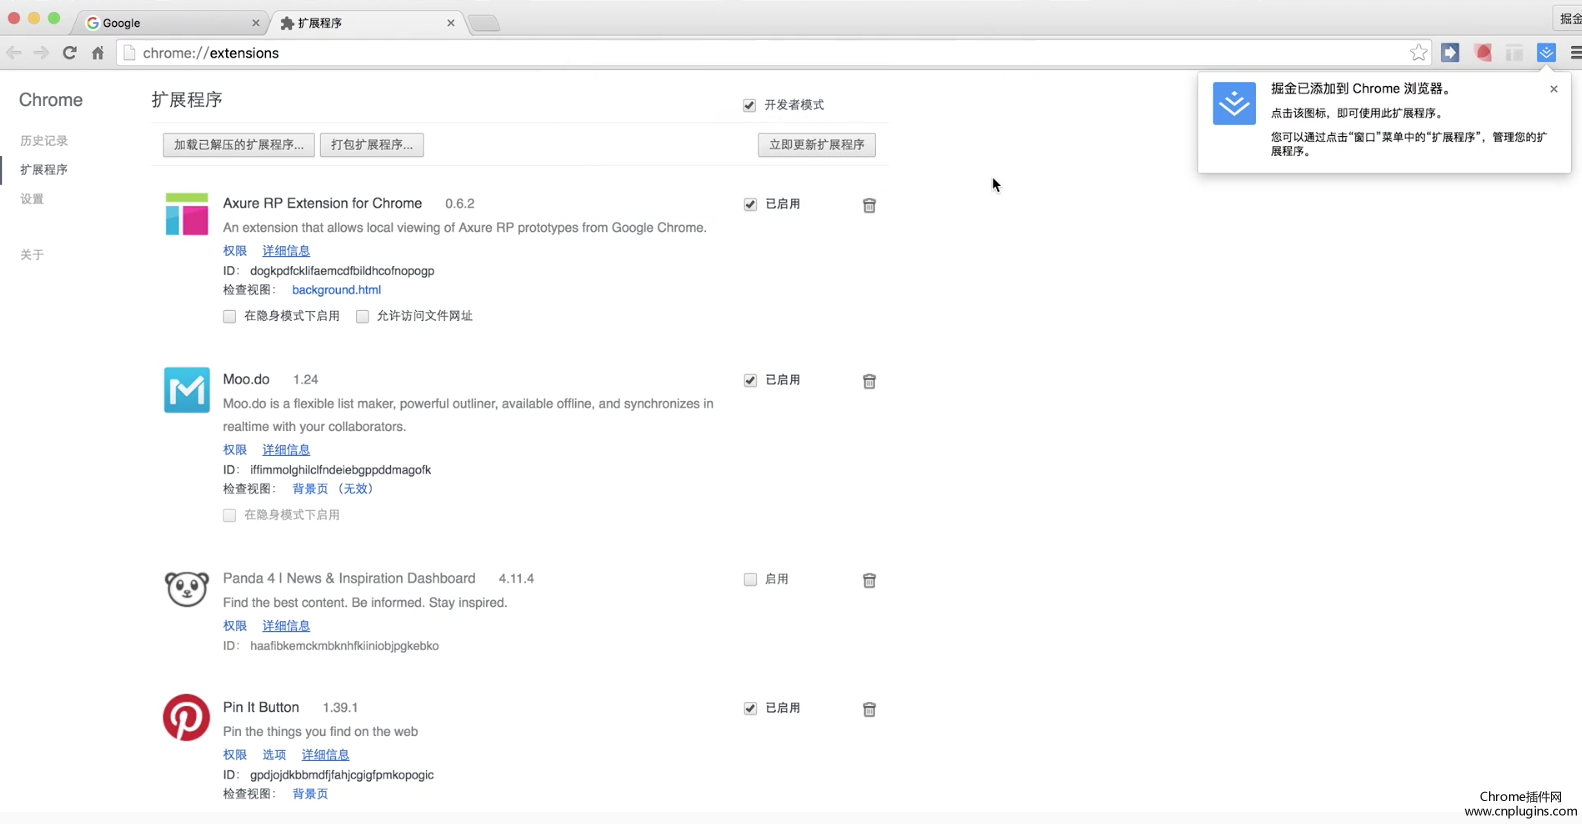
Task: Click the Axure extension ID dogkpdfcklifaemcdfbildhcofnopogp
Action: (342, 271)
